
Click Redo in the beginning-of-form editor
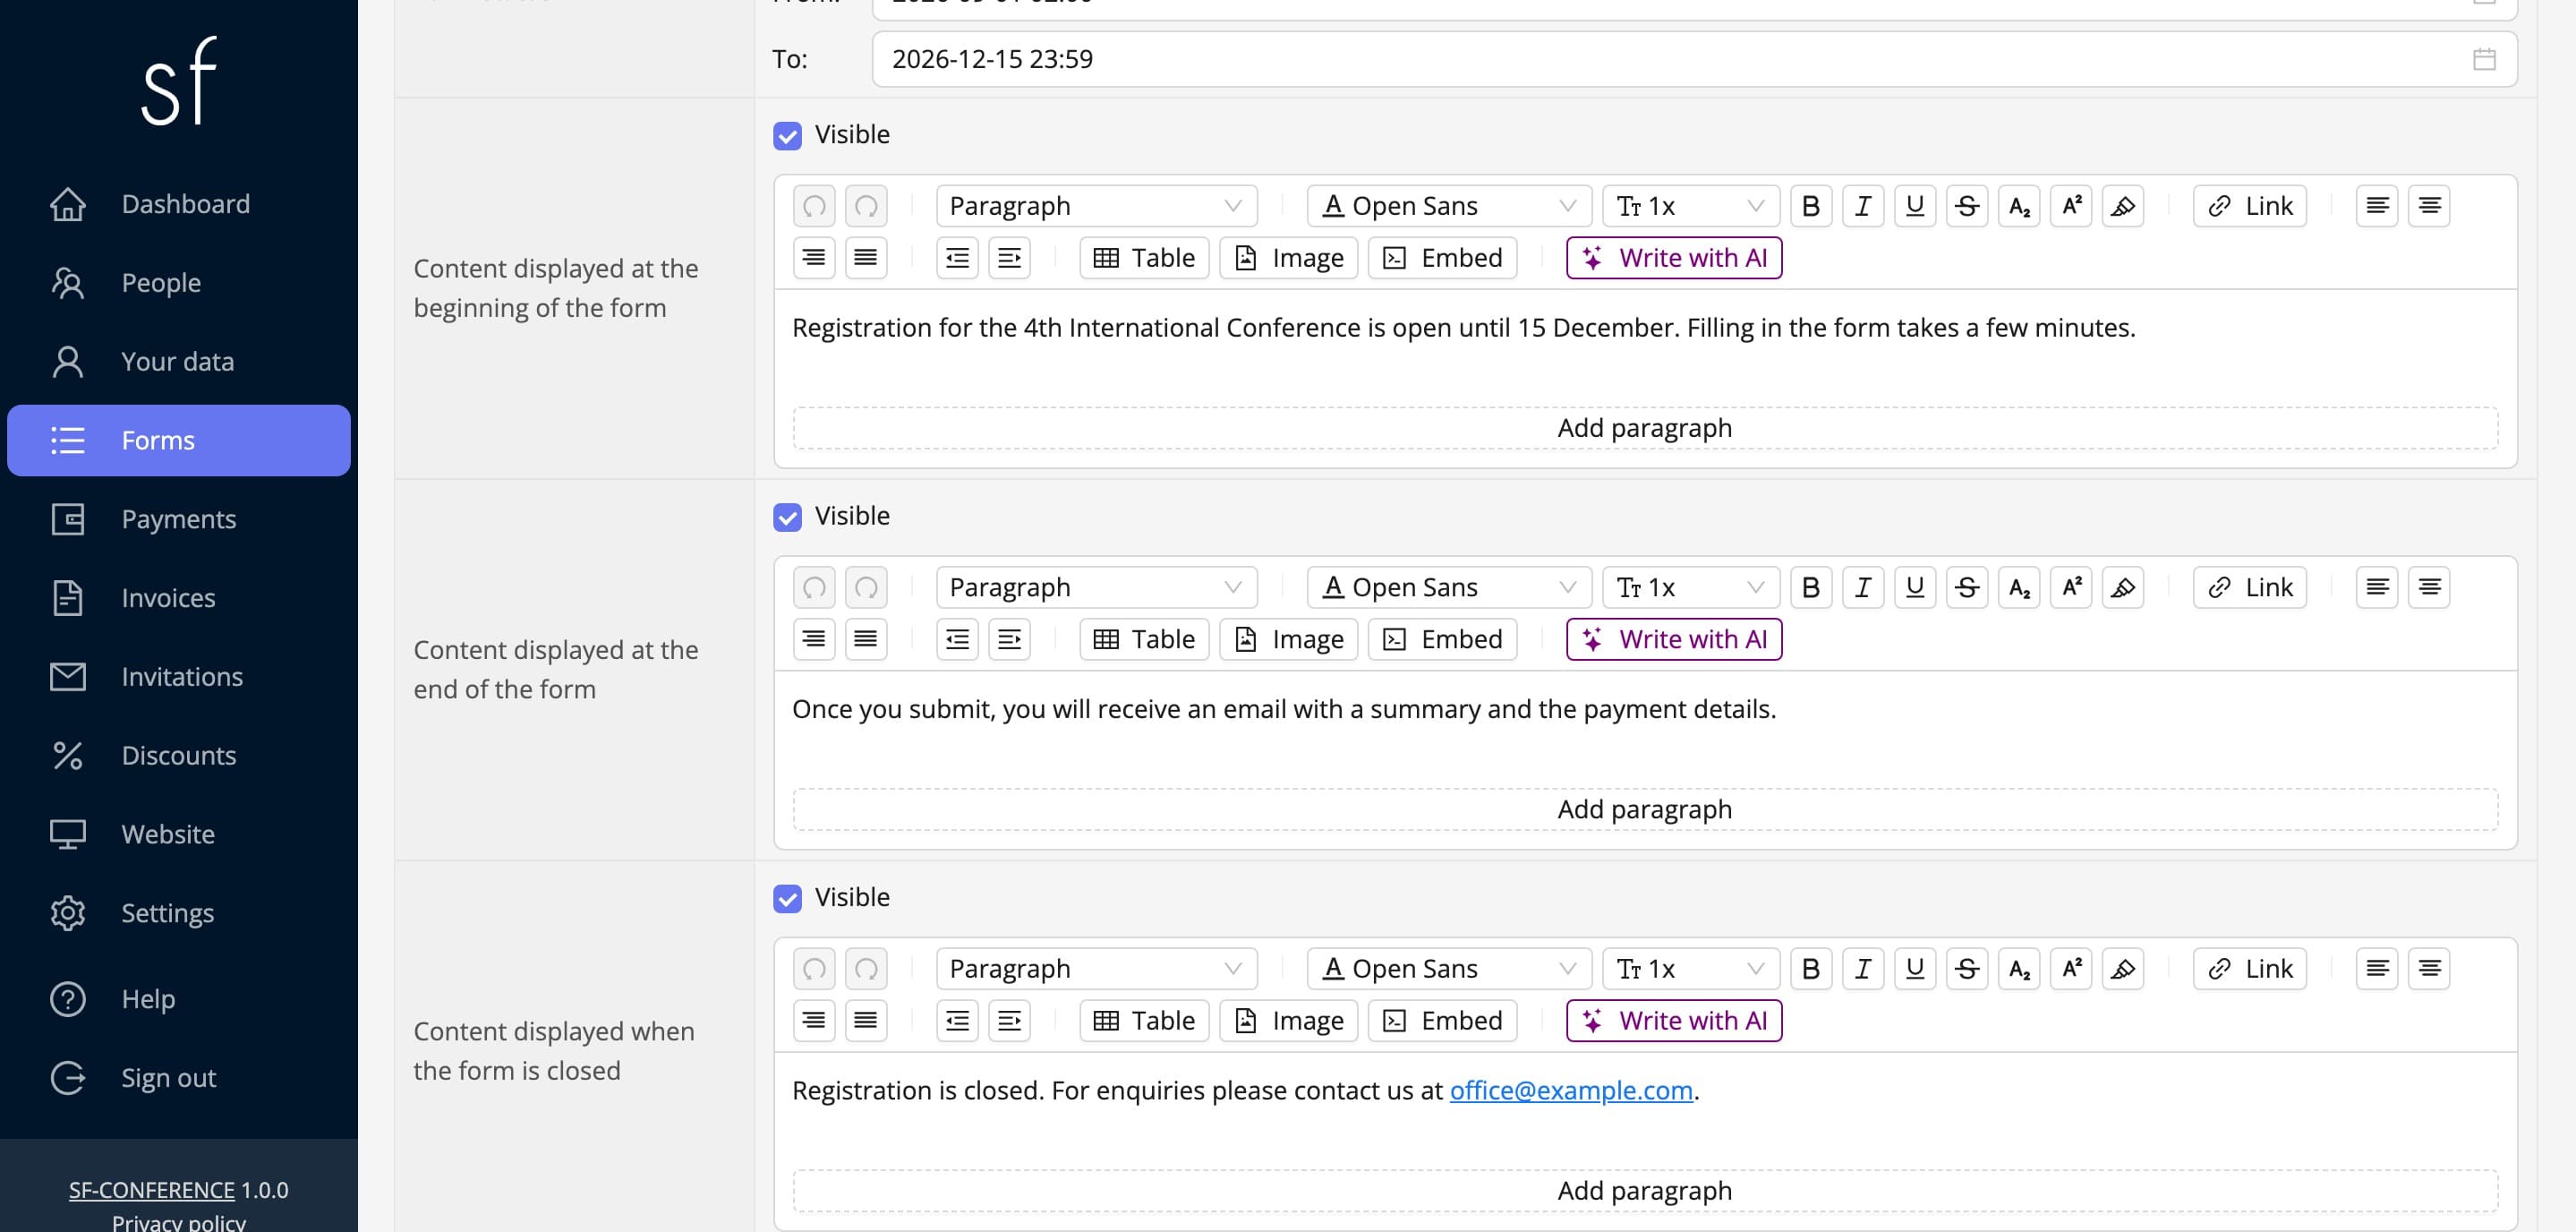866,206
